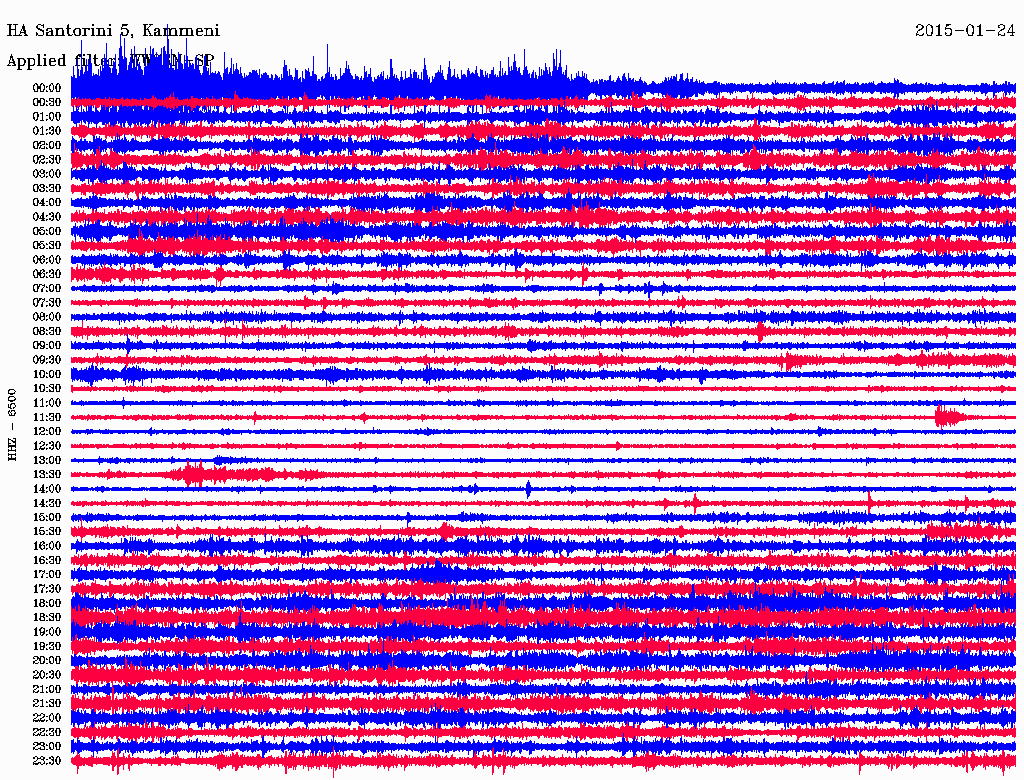Click the Applied filter text

[x=110, y=61]
